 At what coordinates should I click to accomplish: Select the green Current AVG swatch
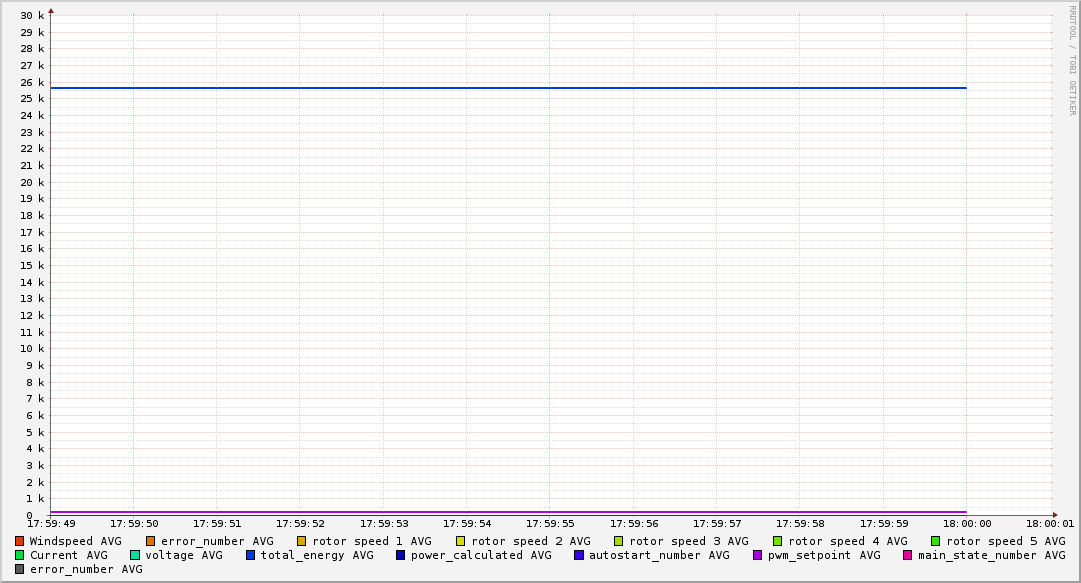(19, 555)
